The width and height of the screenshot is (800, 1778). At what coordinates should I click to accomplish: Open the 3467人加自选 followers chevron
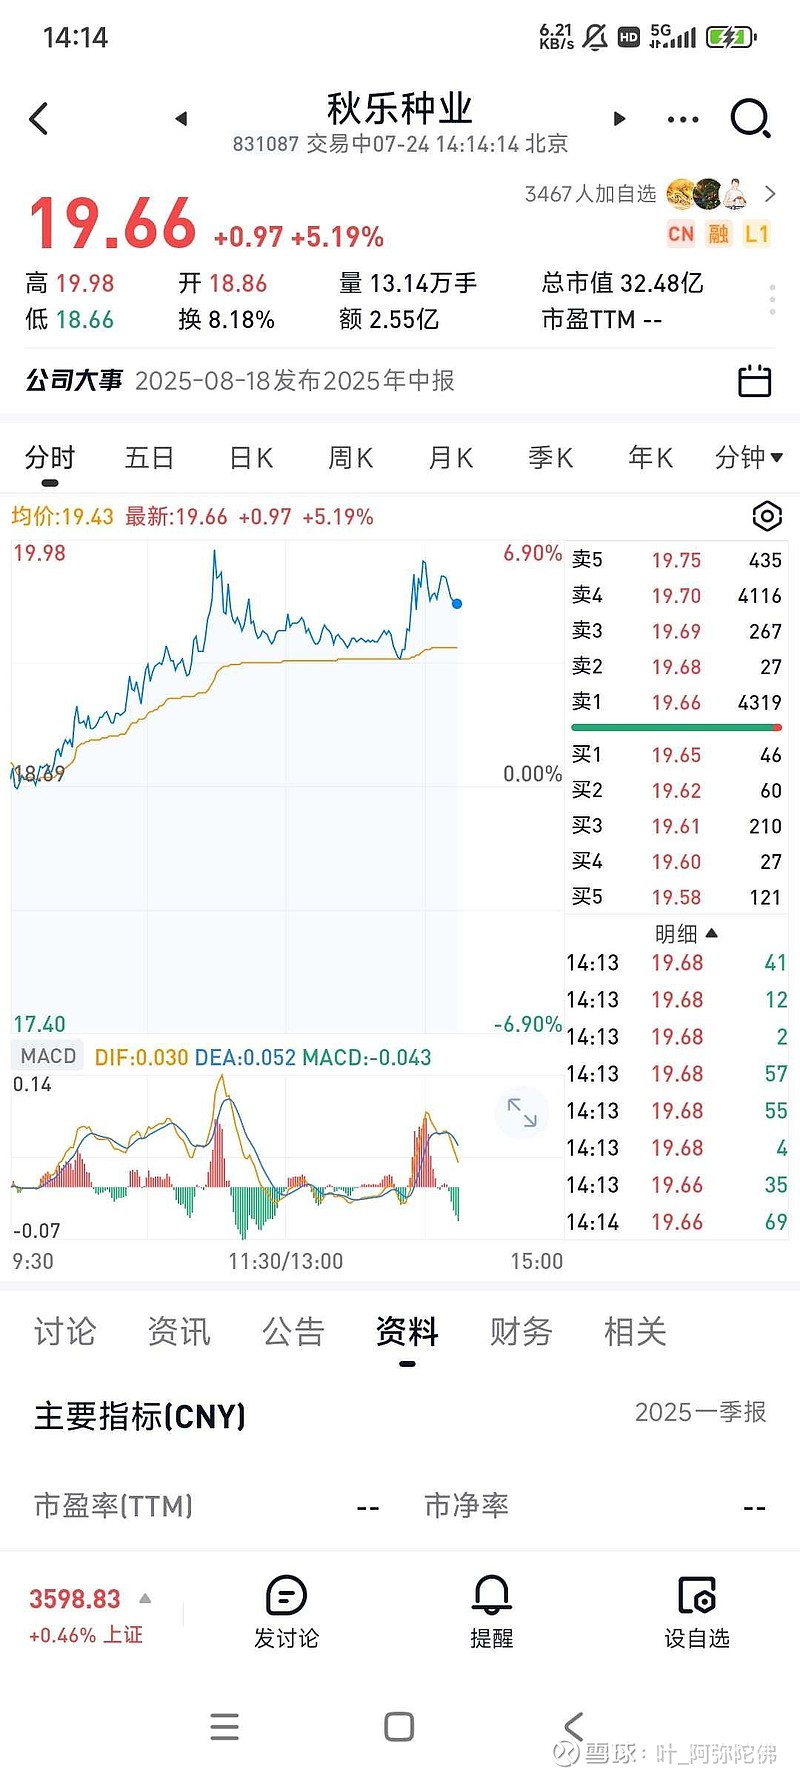click(x=770, y=194)
